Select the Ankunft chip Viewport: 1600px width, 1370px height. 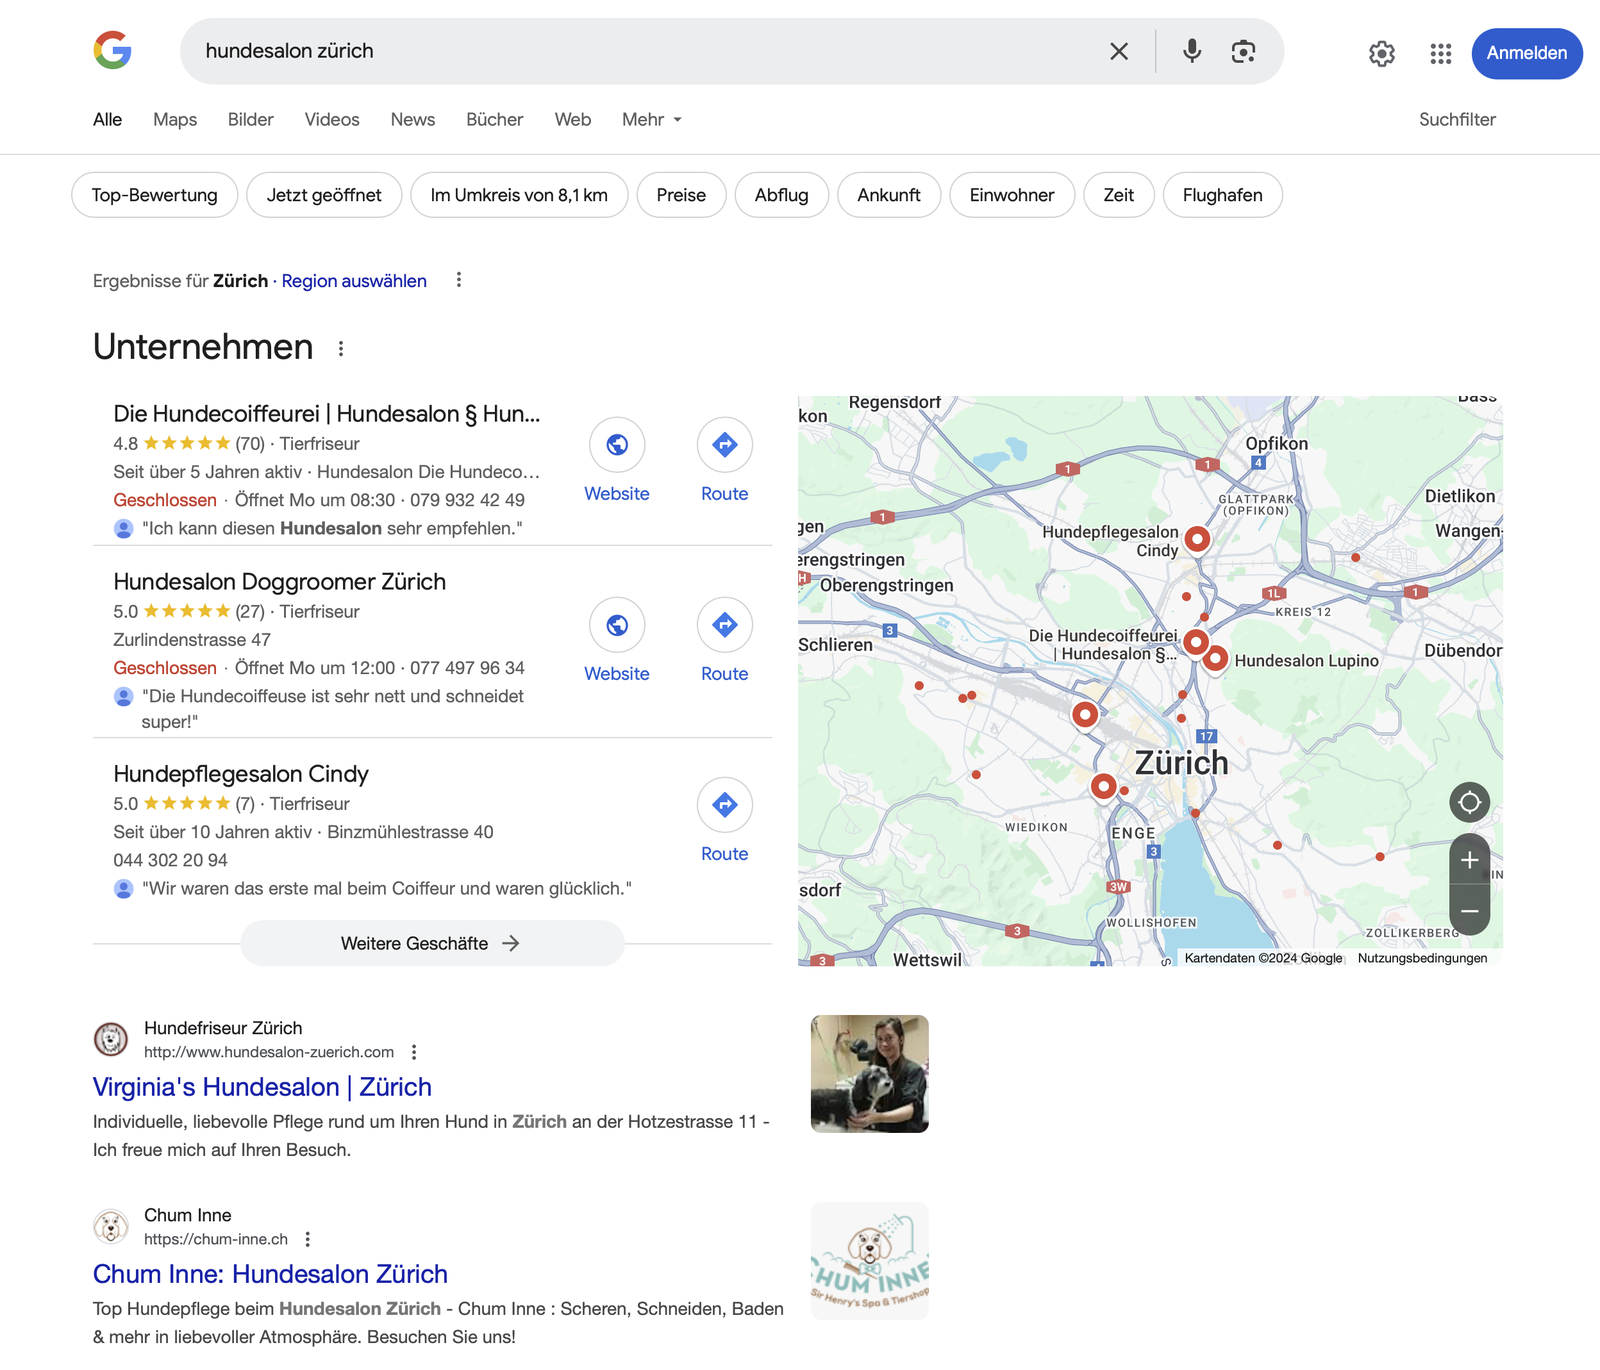tap(889, 195)
